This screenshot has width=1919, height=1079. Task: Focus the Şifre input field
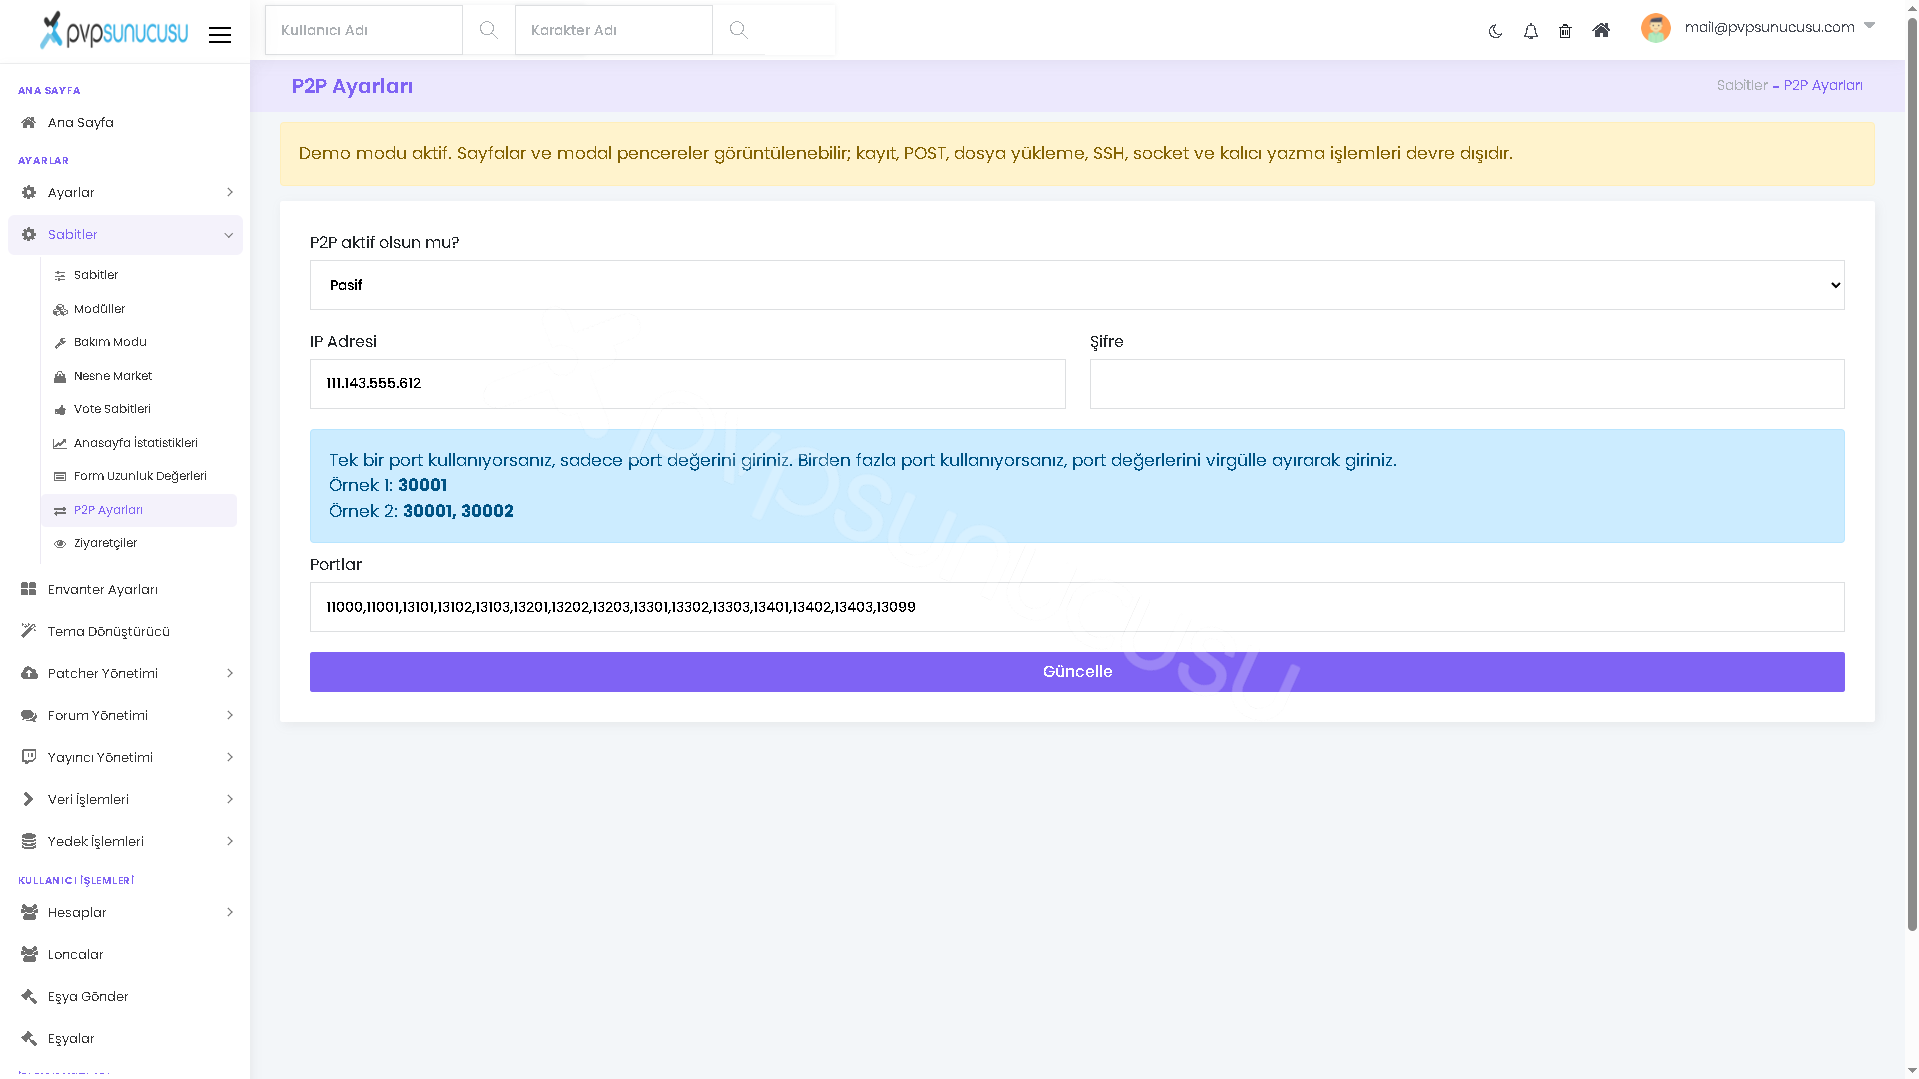point(1467,384)
